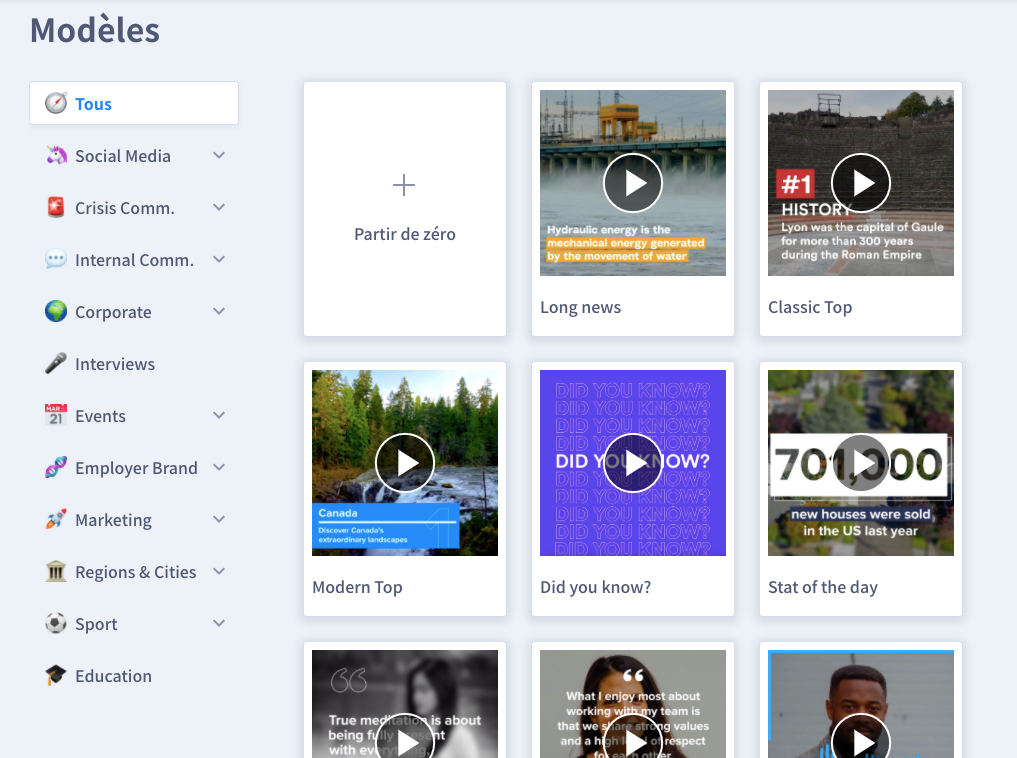Open the Canada forest landscape thumbnail

[x=405, y=463]
